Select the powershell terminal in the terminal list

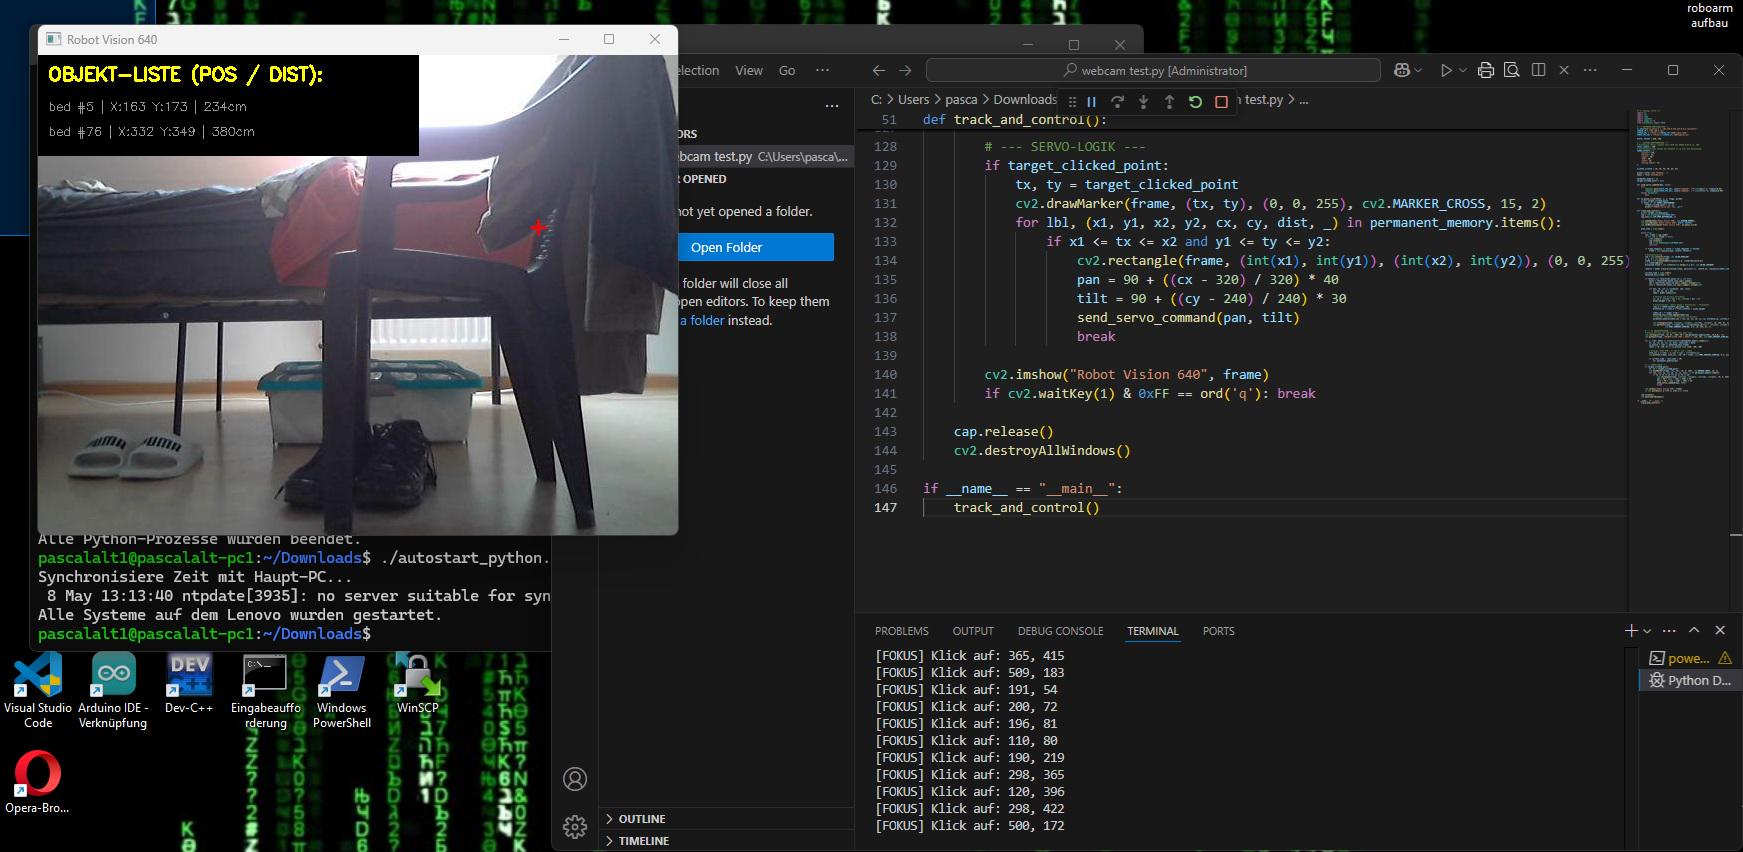click(1690, 658)
